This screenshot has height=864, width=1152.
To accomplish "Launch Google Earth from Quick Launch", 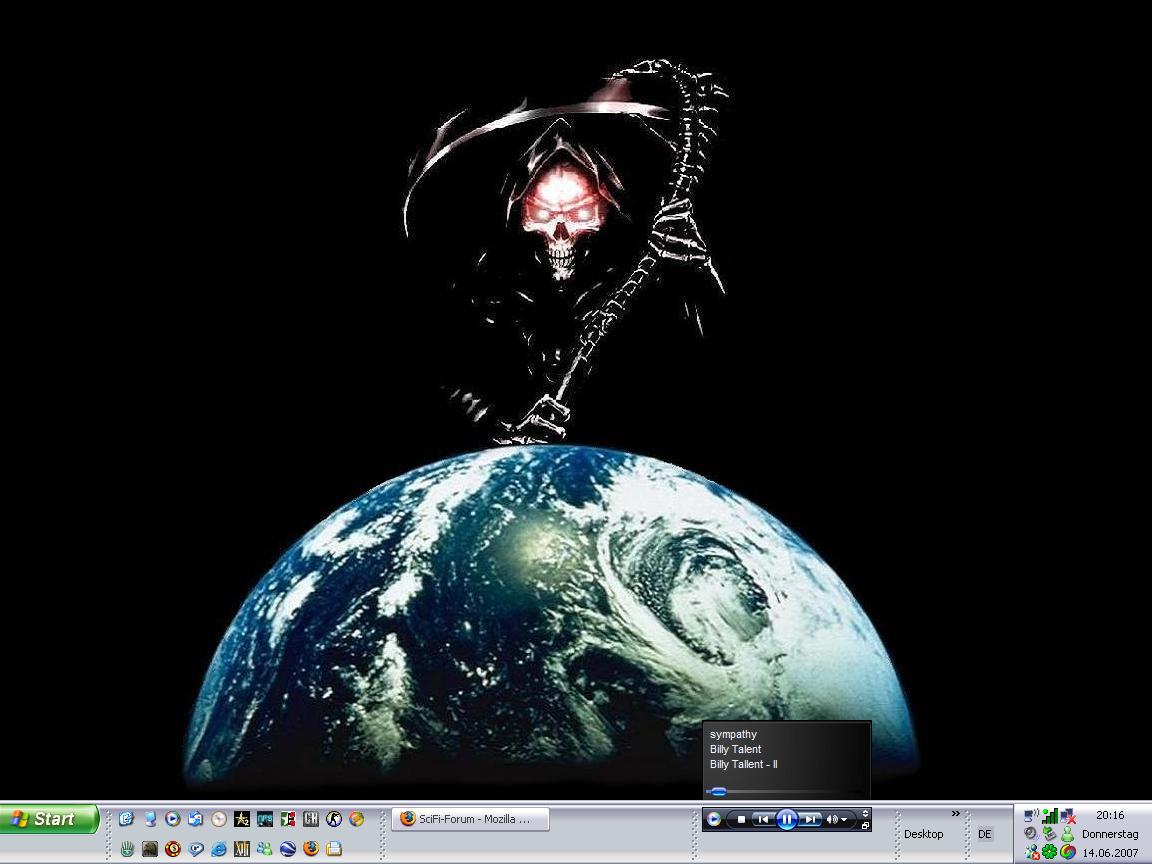I will (x=288, y=849).
